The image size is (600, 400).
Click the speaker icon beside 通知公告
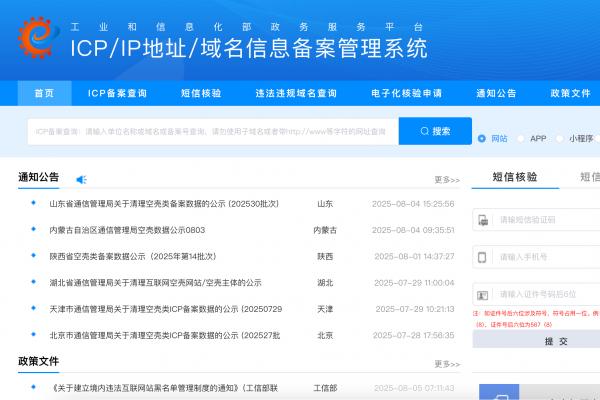pos(81,179)
